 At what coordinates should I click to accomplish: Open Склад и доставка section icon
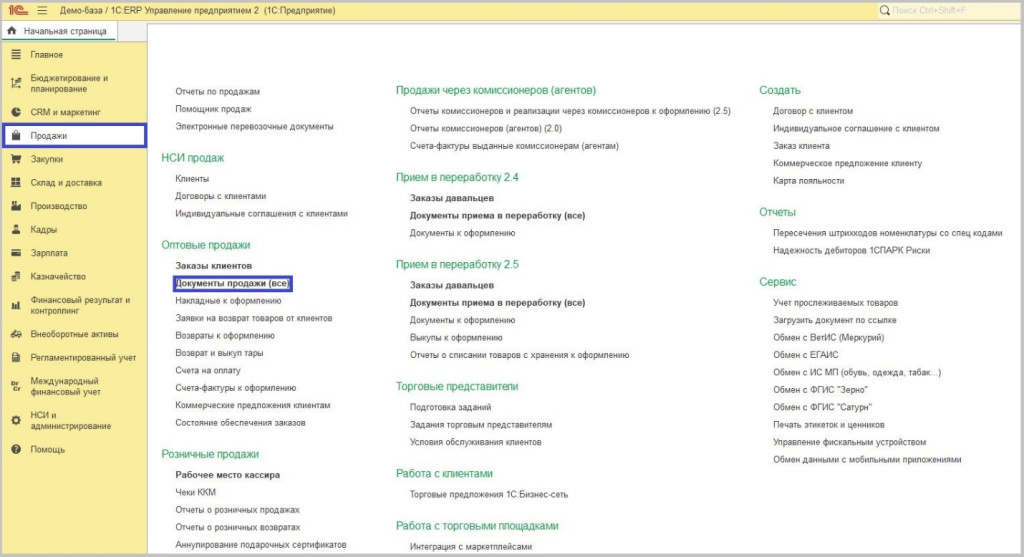tap(16, 183)
